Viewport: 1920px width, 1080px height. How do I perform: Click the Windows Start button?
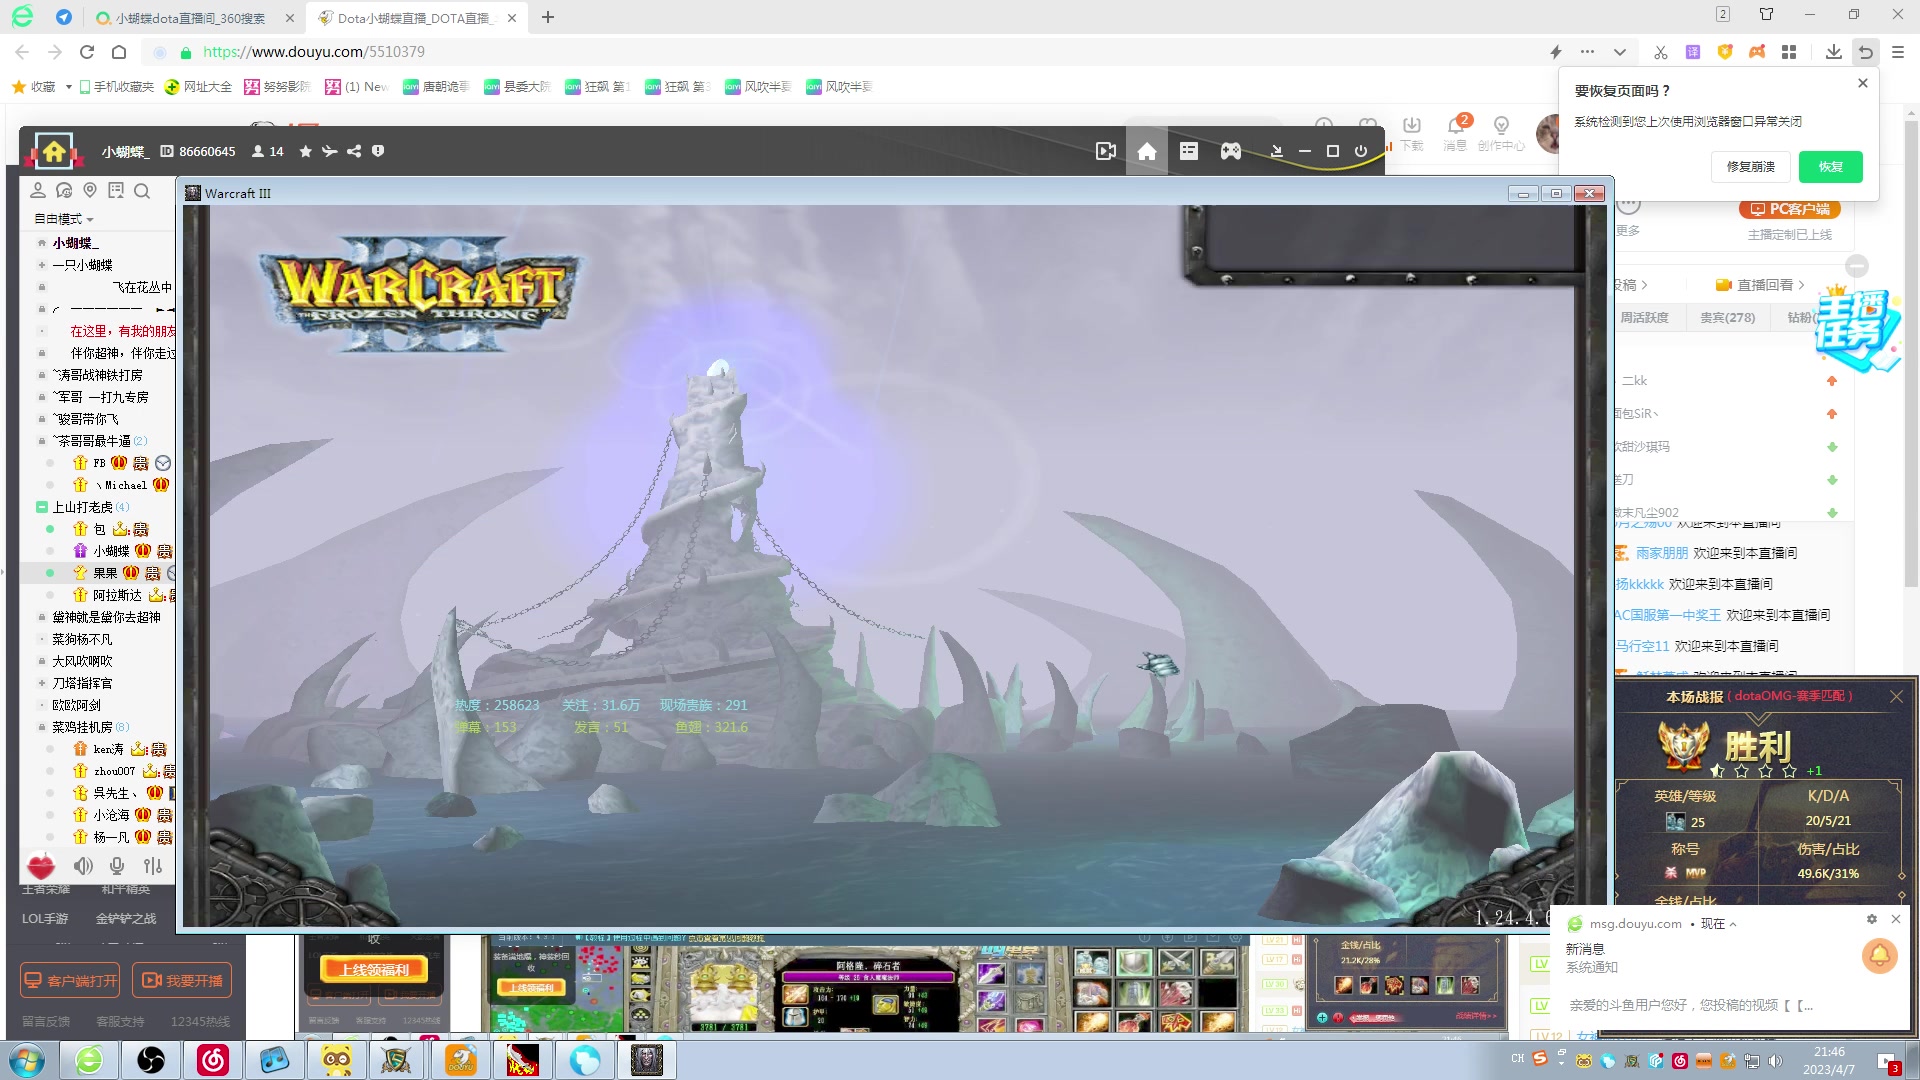coord(27,1060)
